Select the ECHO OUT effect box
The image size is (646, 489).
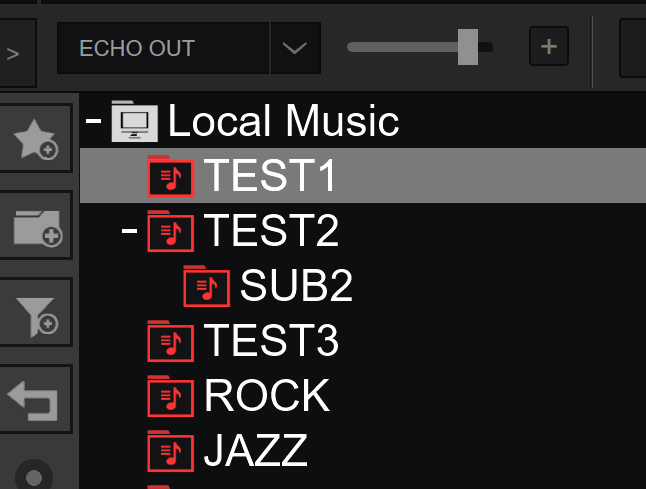[163, 48]
